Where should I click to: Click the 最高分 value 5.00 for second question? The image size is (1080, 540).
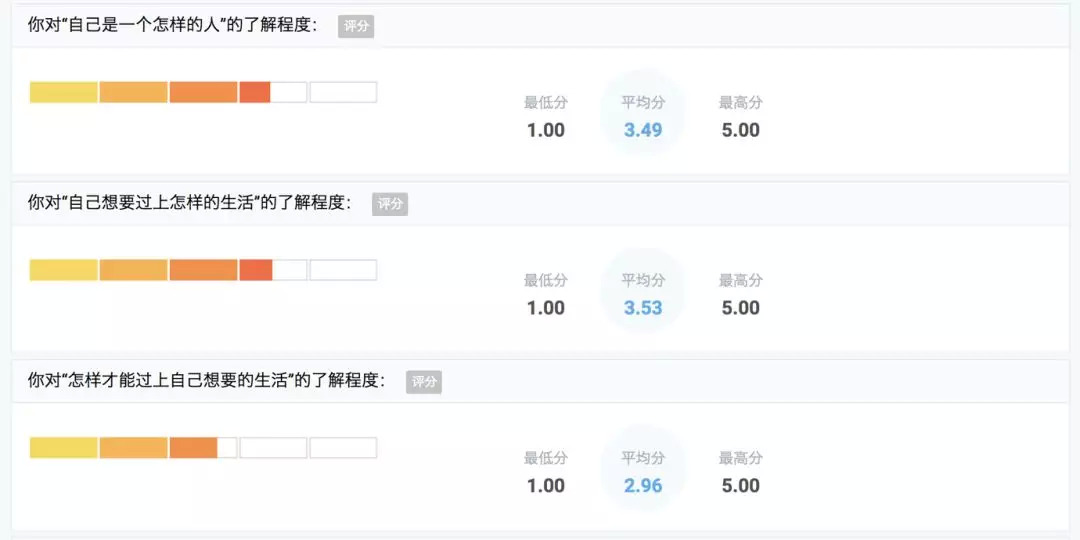point(741,308)
